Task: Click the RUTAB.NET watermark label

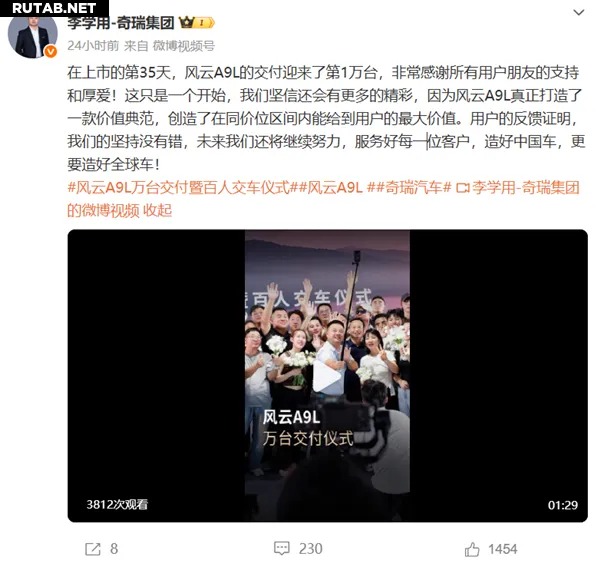Action: point(54,8)
